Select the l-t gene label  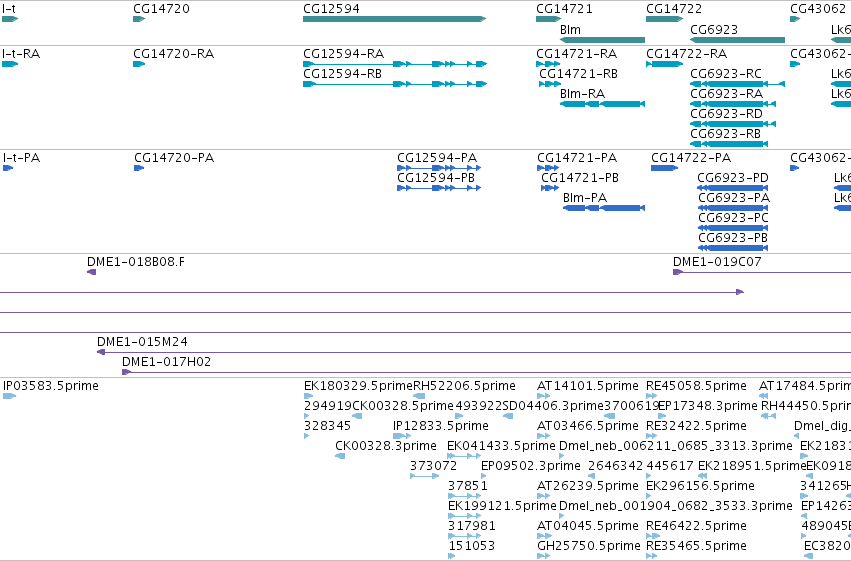tap(9, 9)
